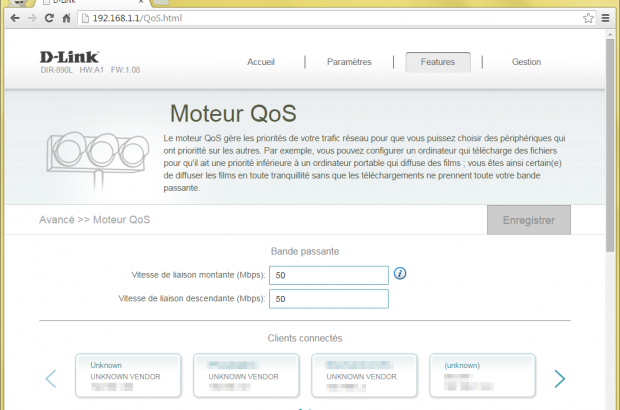Open the Features menu
Image resolution: width=620 pixels, height=410 pixels.
click(437, 62)
